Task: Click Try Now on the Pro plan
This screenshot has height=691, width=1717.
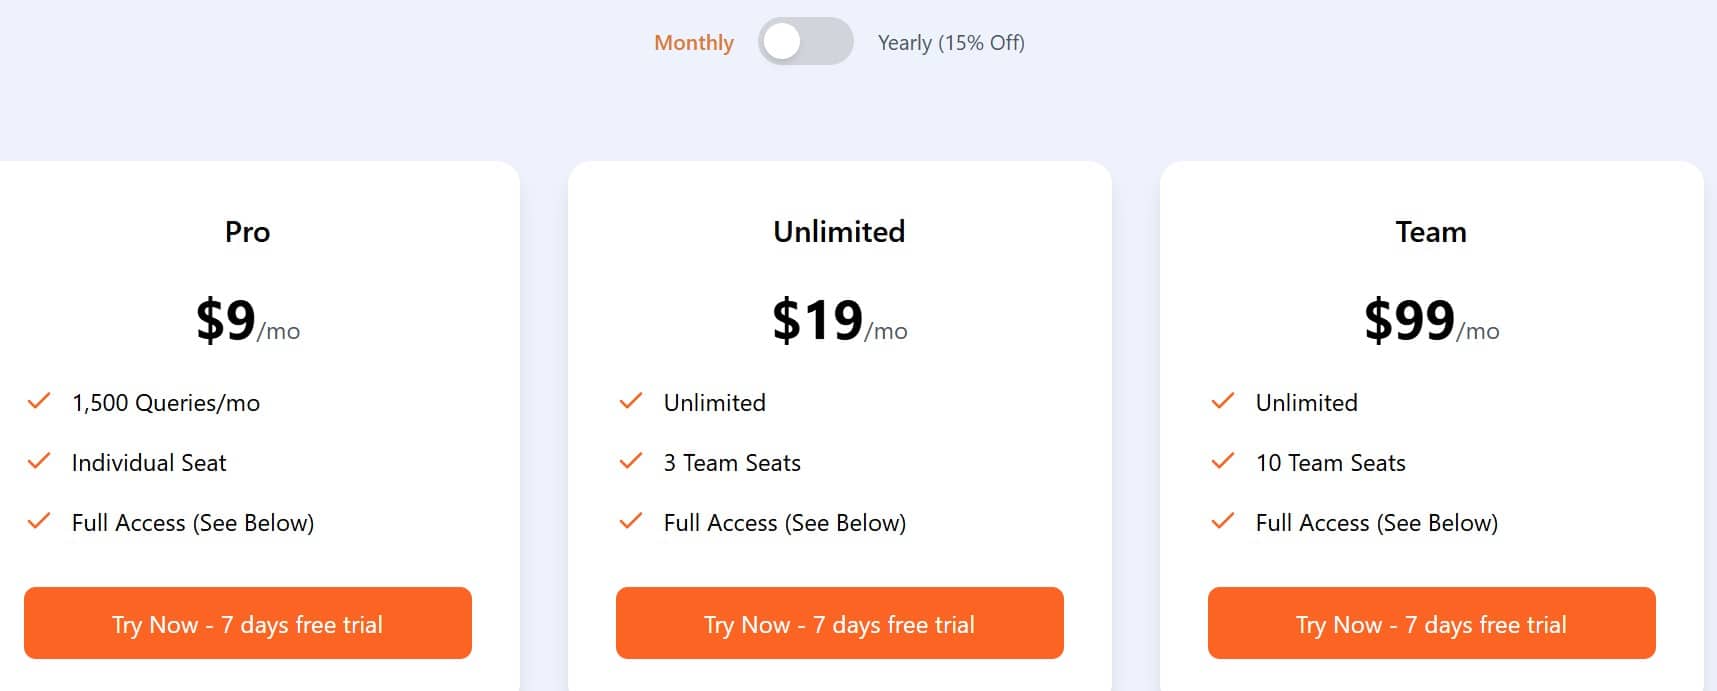Action: [247, 623]
